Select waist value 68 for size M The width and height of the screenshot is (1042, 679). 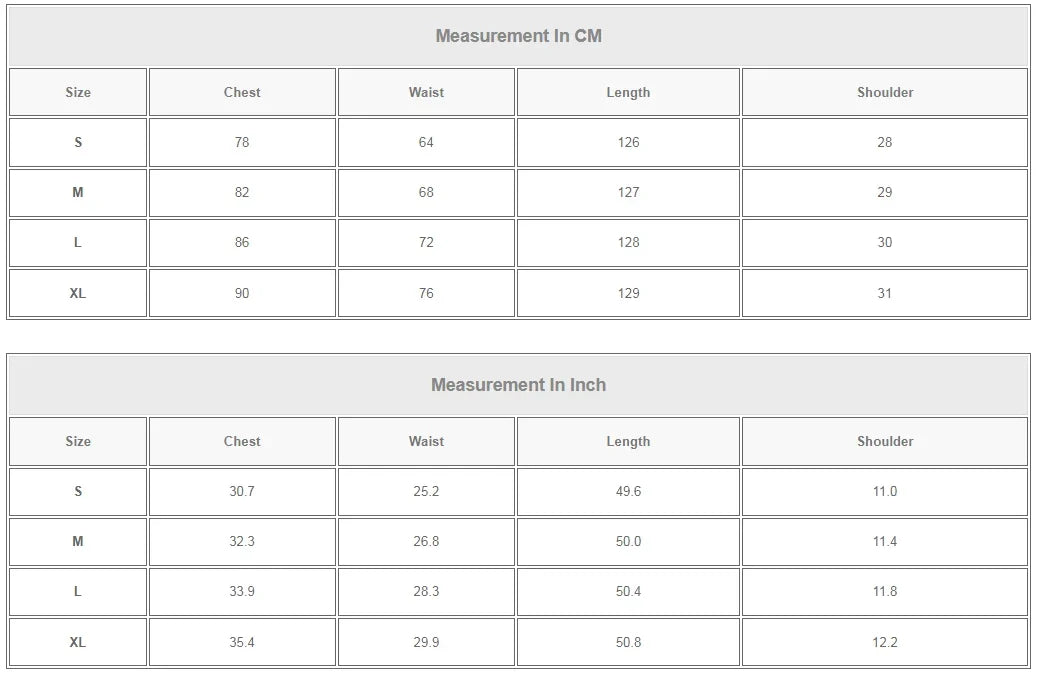[x=426, y=192]
